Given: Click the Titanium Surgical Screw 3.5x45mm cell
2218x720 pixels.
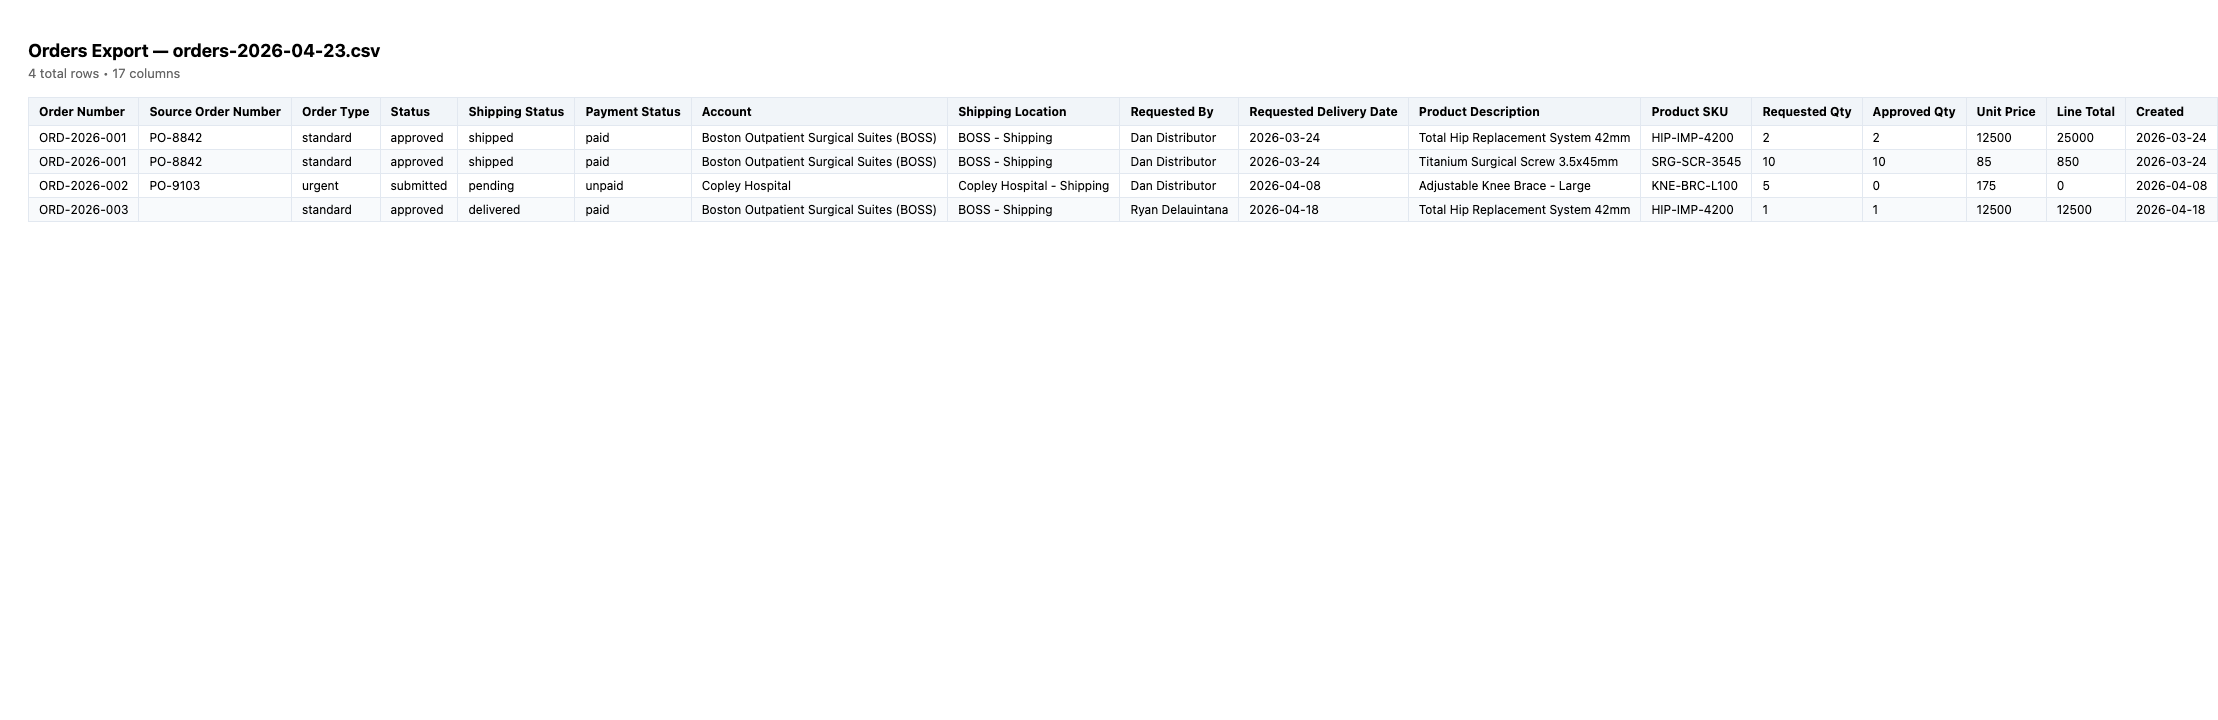Looking at the screenshot, I should [x=1524, y=162].
